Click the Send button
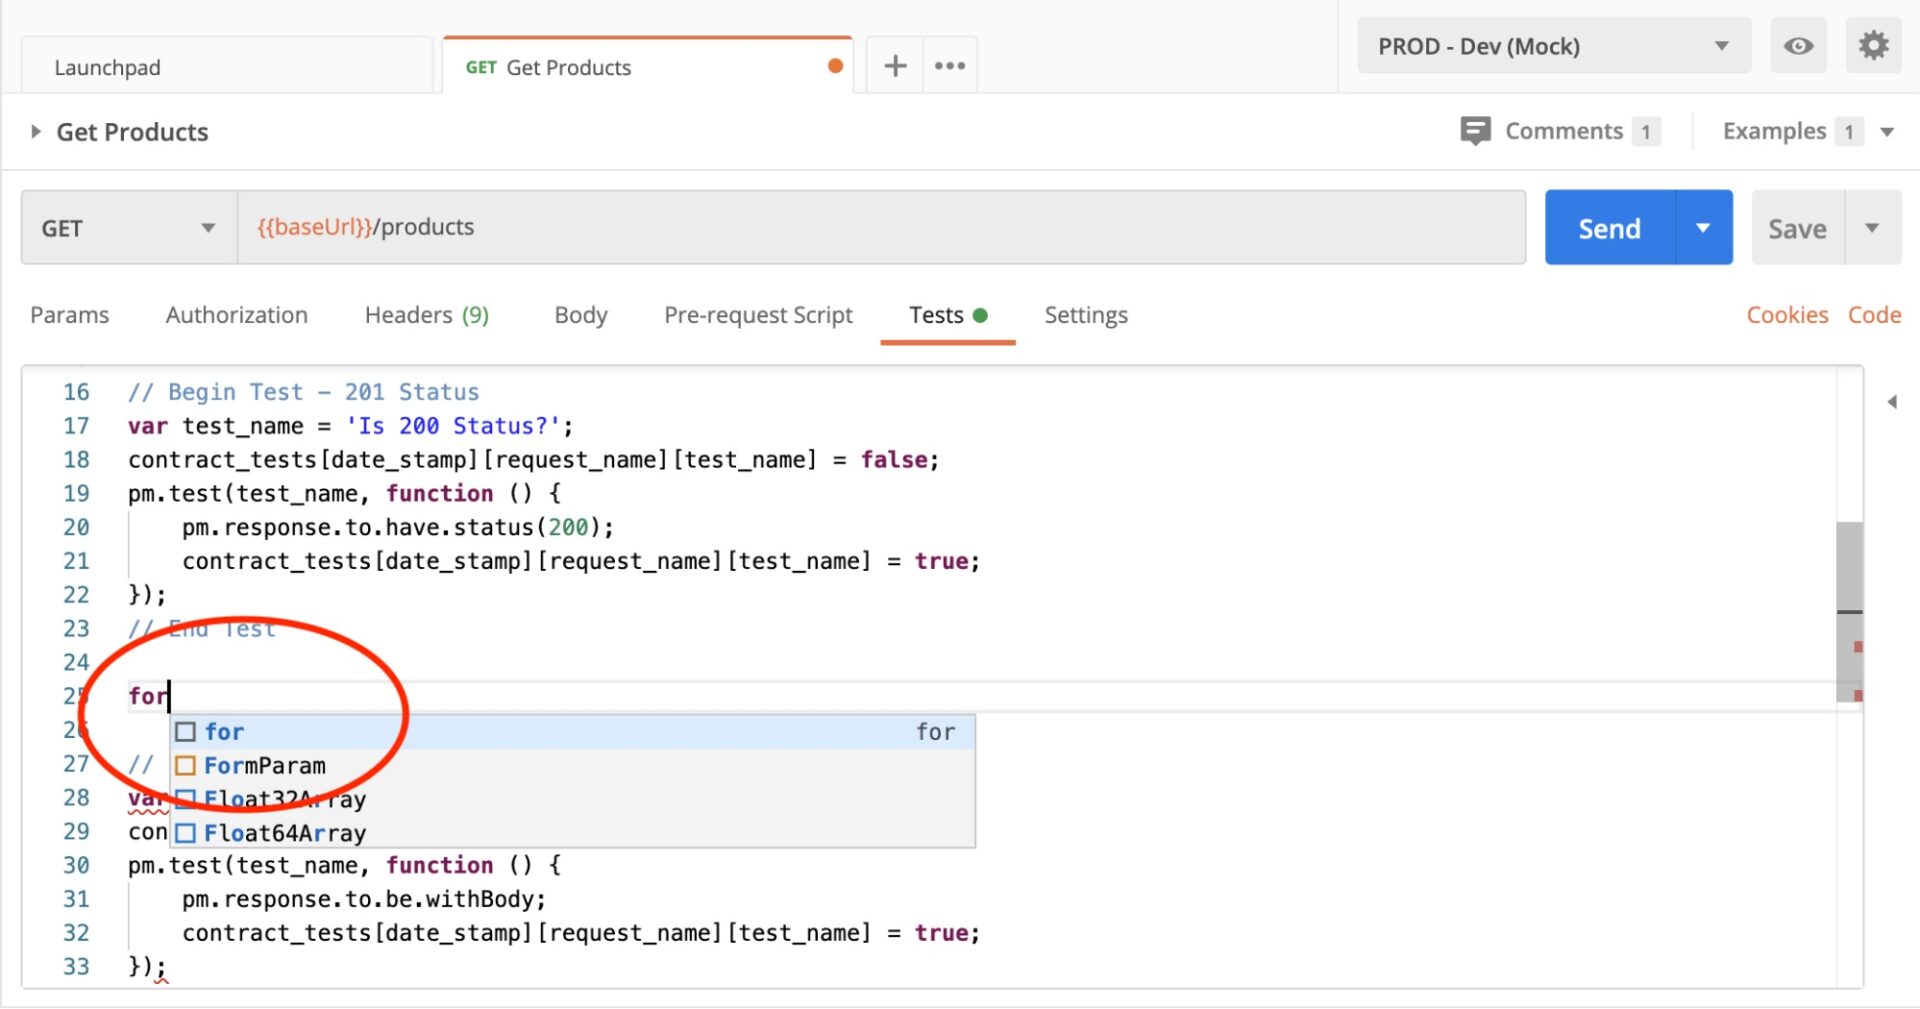 1610,227
